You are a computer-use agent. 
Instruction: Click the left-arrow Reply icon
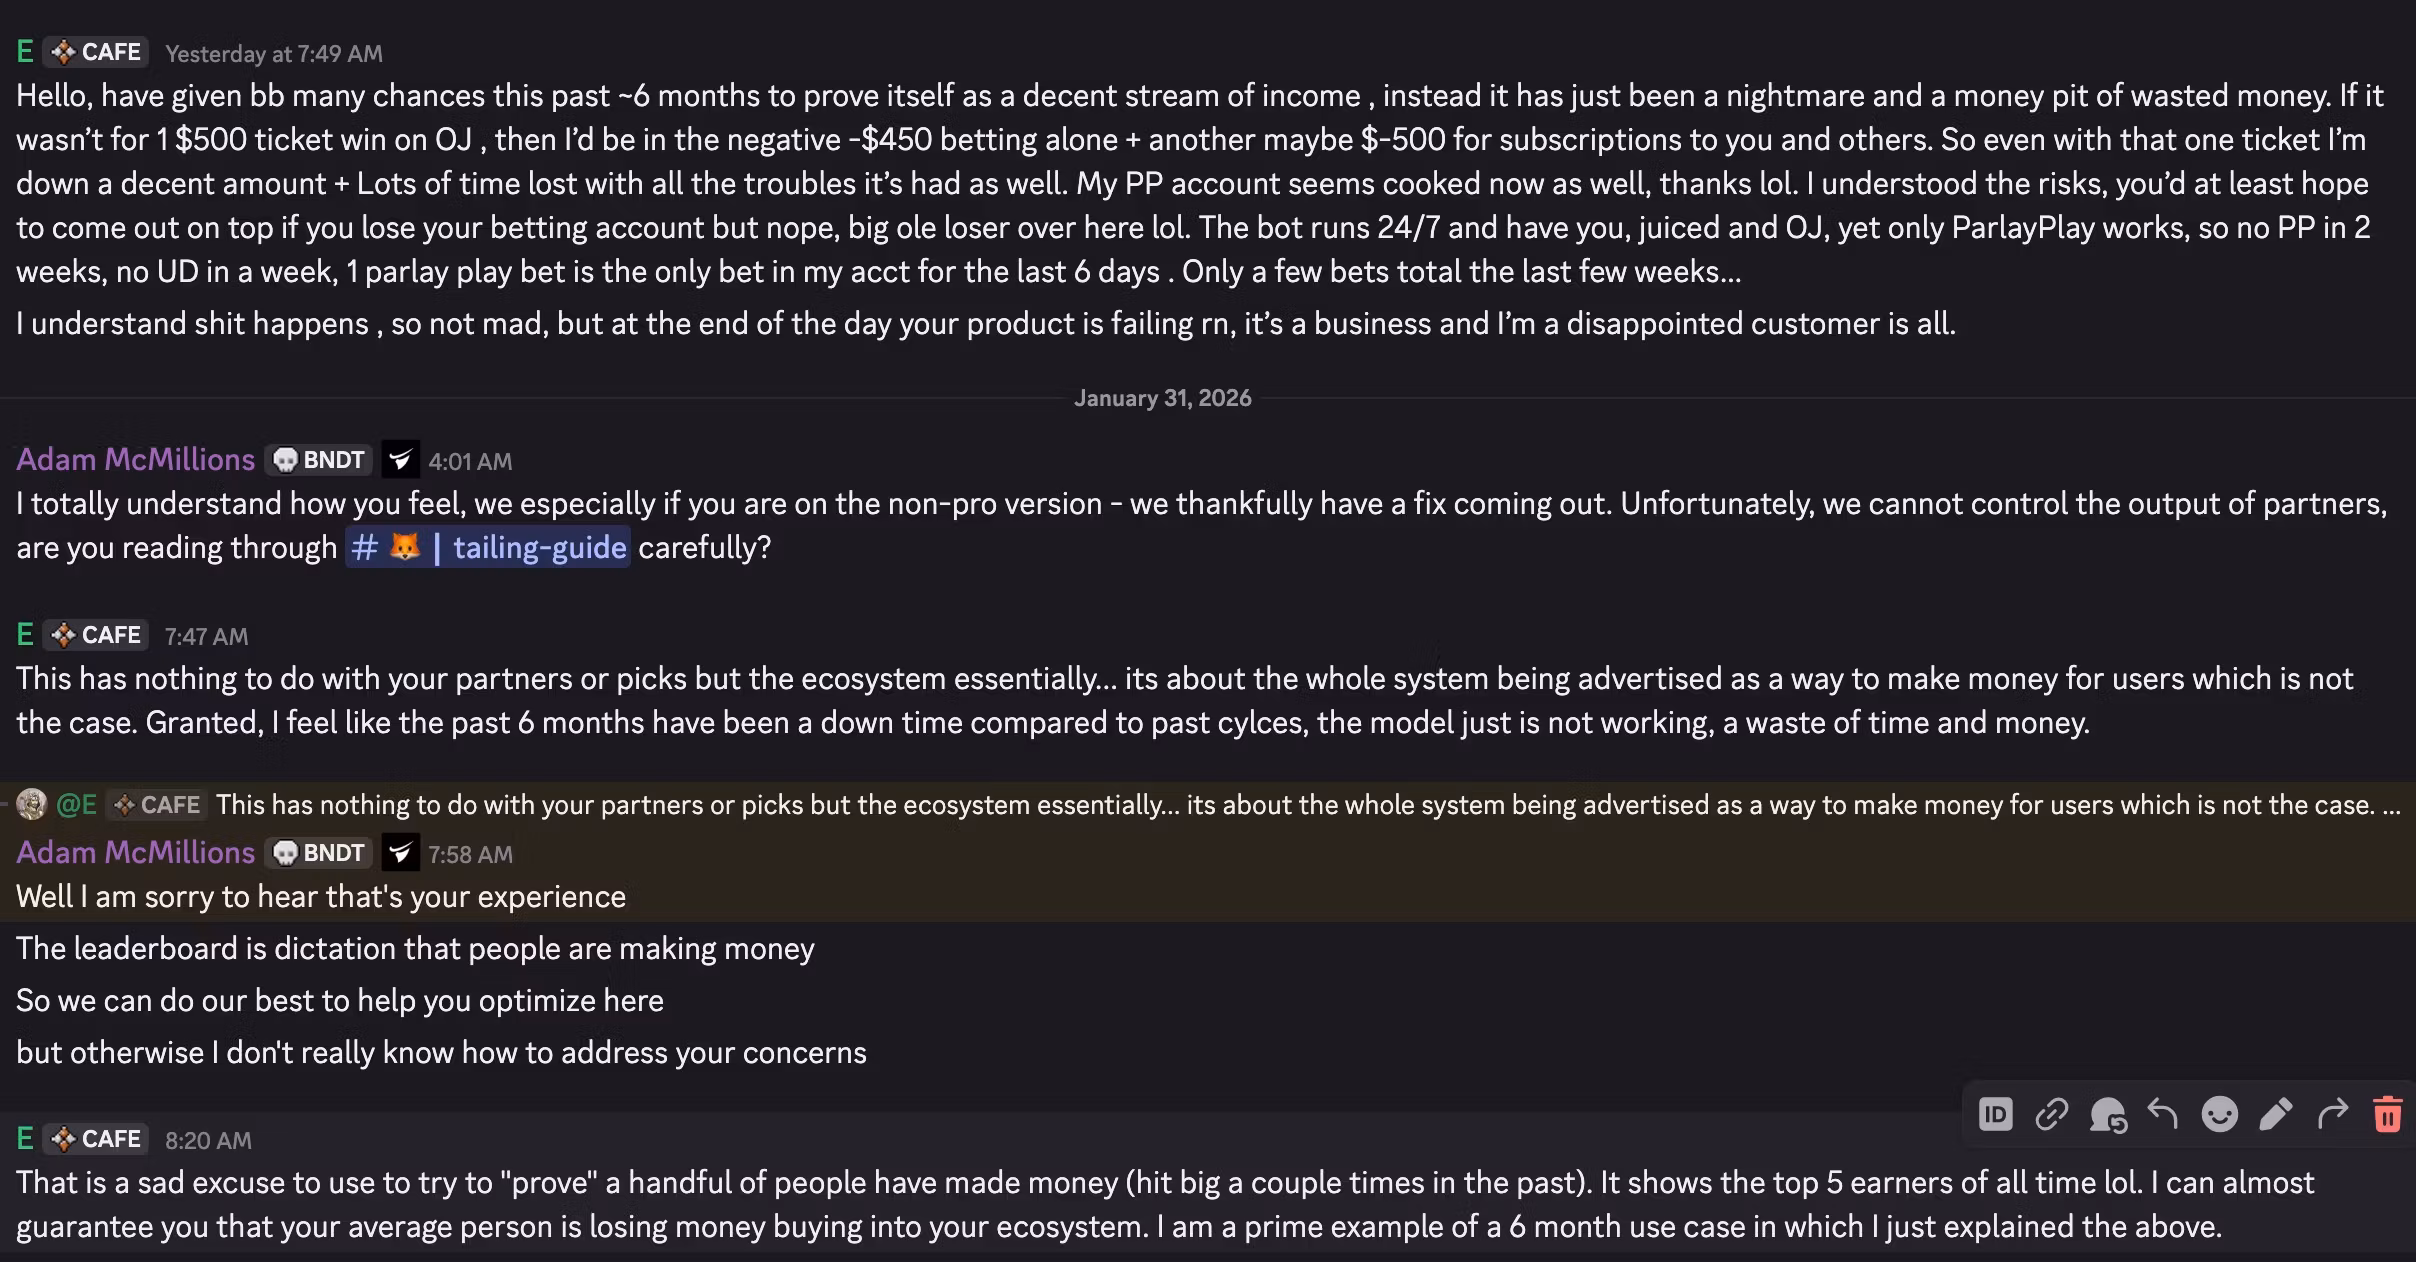click(2163, 1114)
